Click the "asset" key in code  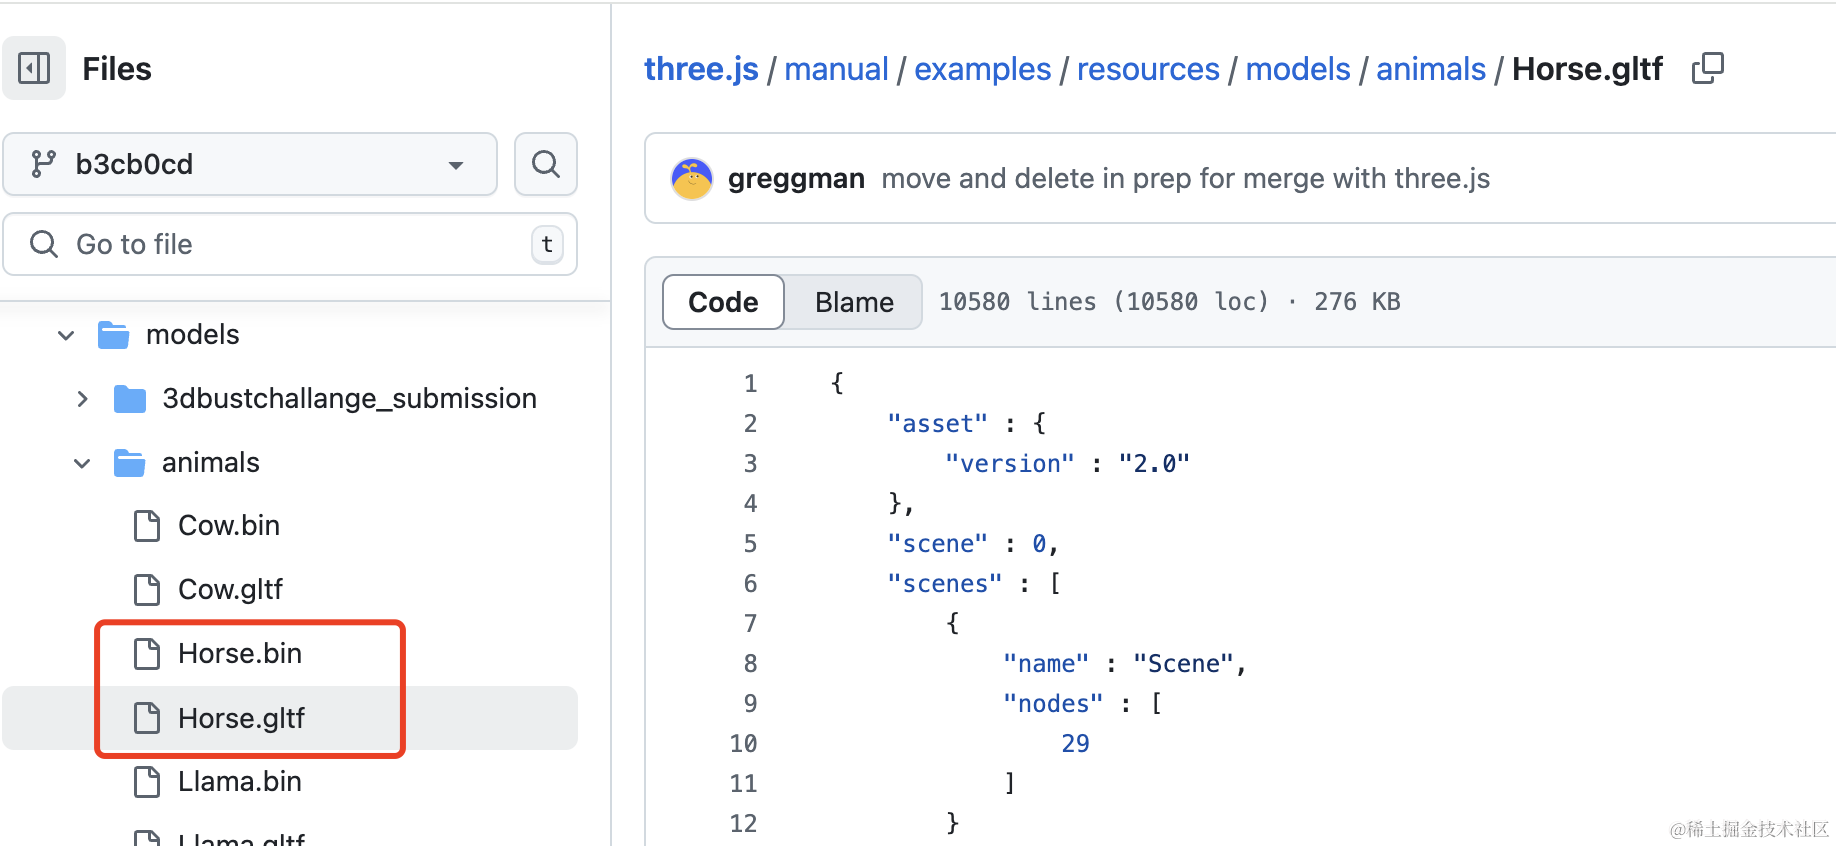point(938,424)
